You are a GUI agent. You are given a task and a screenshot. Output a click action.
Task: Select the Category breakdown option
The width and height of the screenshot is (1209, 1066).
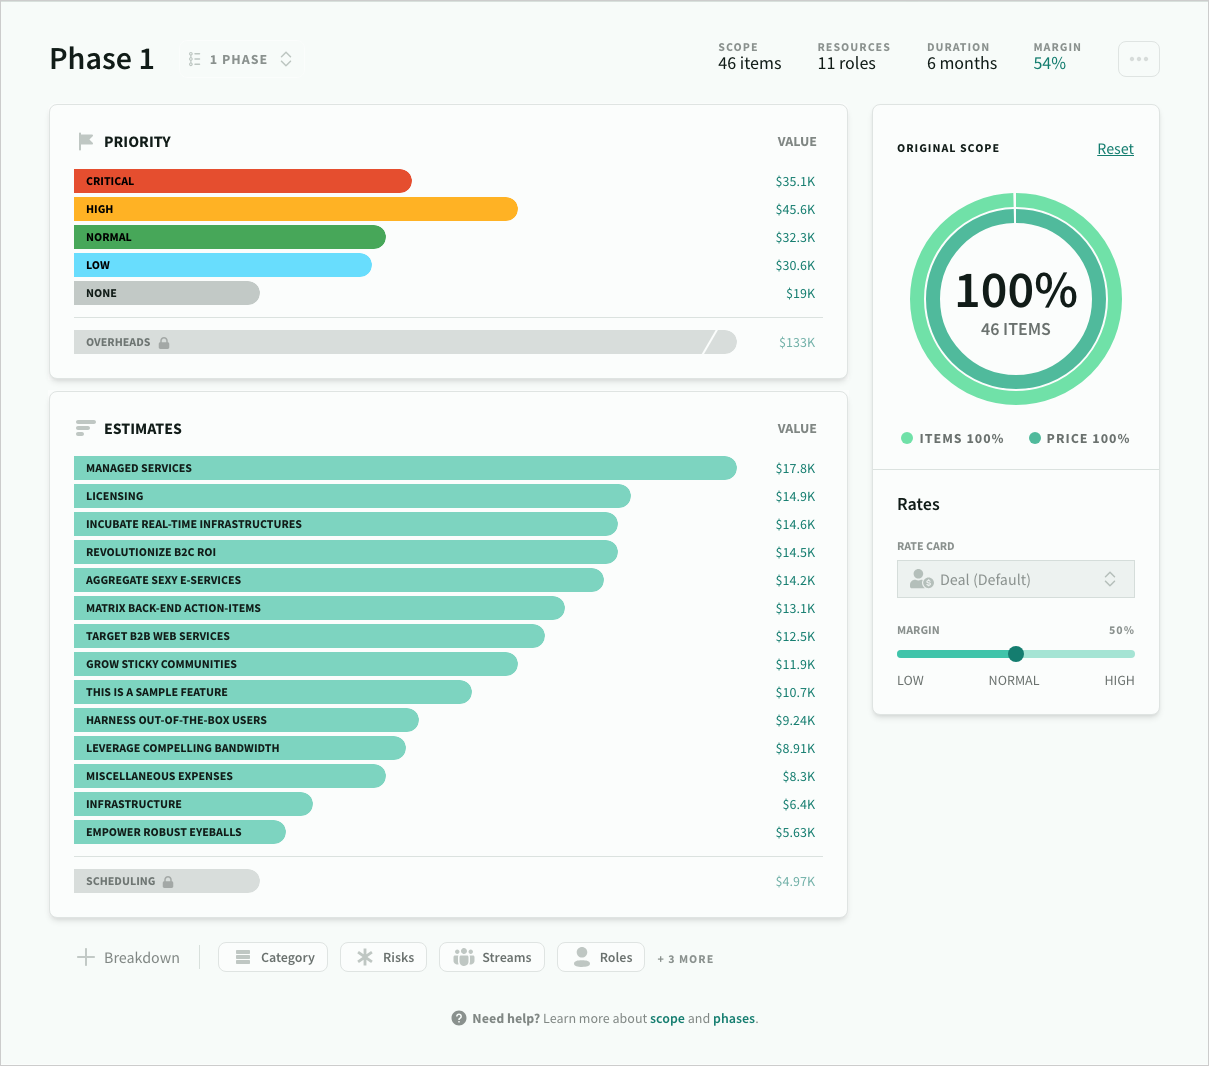coord(273,957)
